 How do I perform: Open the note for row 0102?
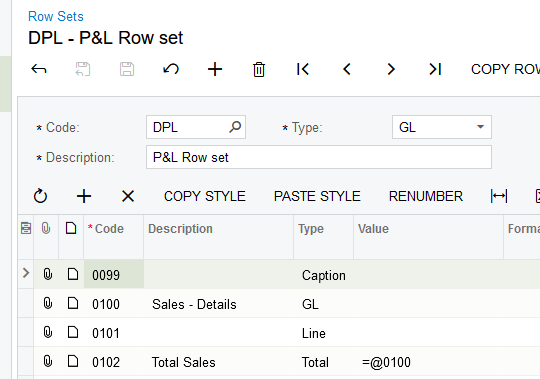73,361
